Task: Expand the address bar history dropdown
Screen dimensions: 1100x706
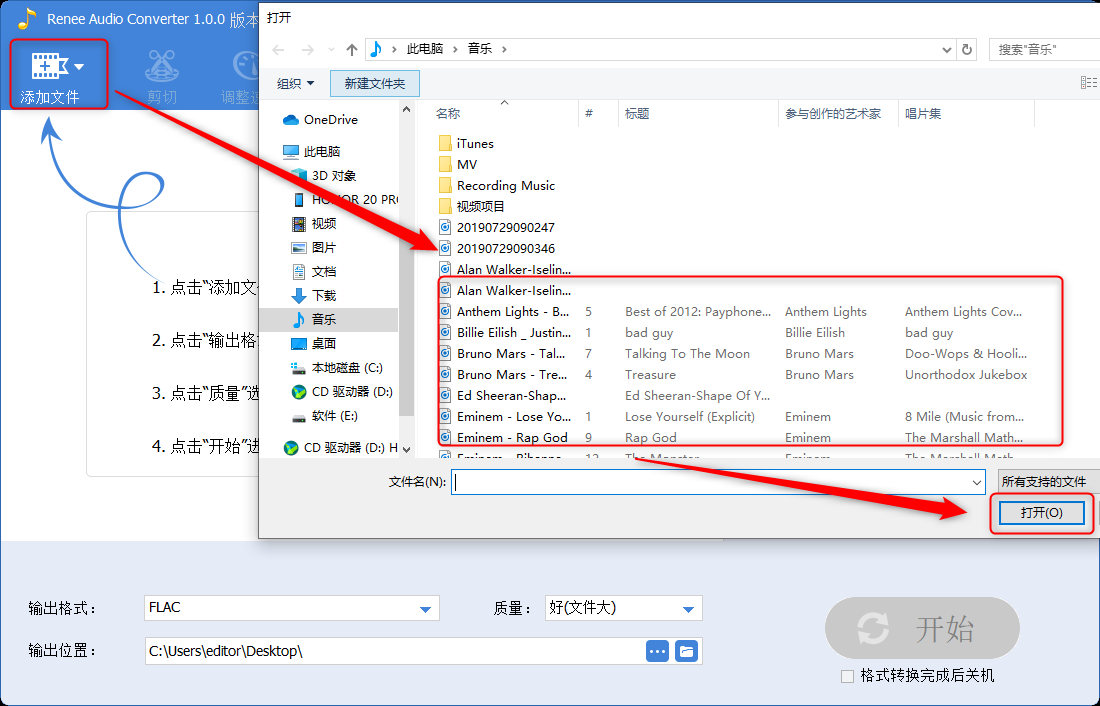Action: (x=946, y=50)
